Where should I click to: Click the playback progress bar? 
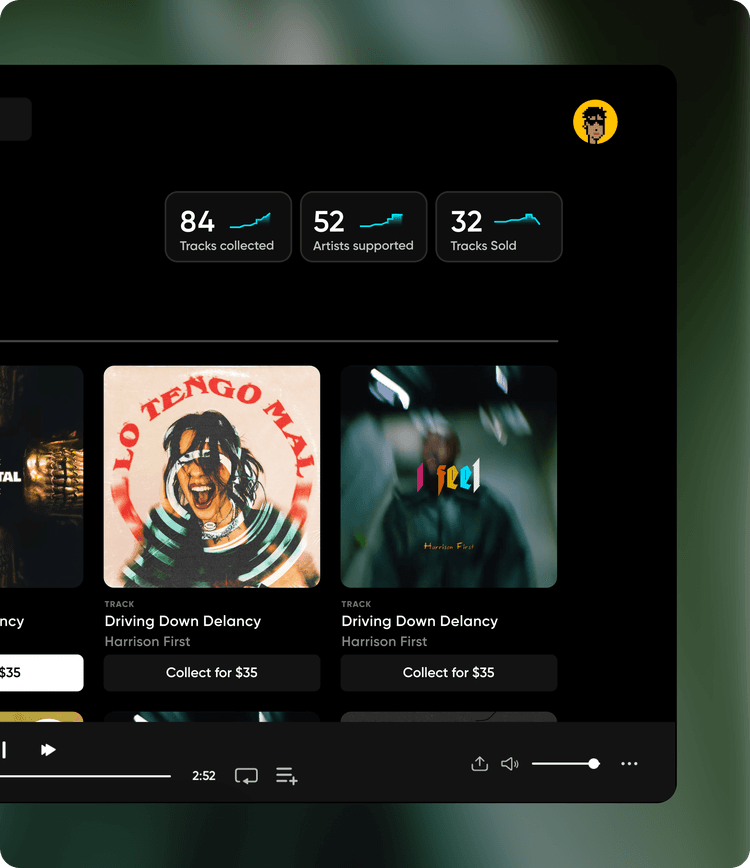(x=85, y=776)
